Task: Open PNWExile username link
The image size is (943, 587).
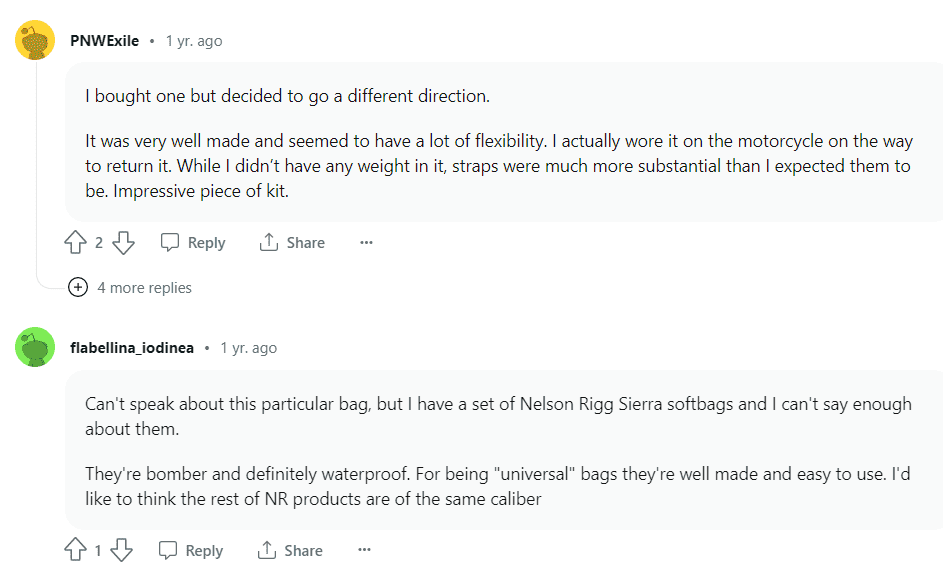Action: coord(104,41)
